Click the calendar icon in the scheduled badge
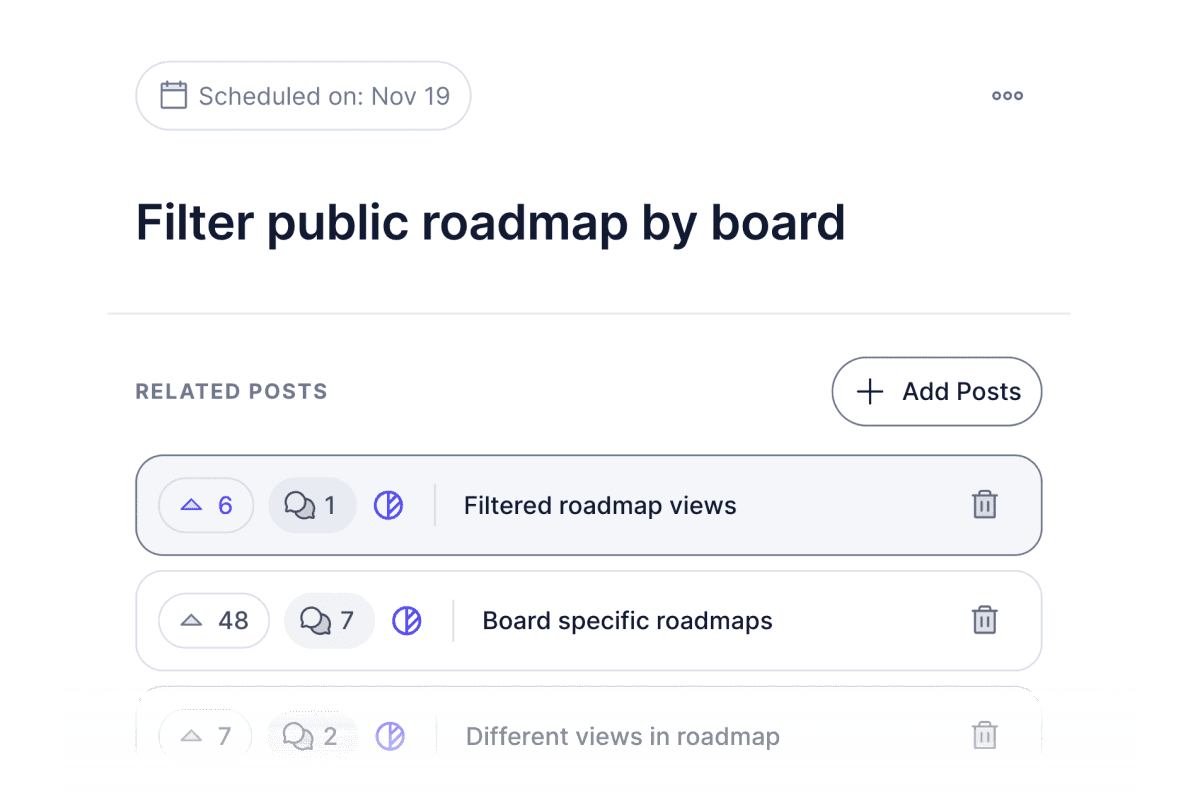The height and width of the screenshot is (800, 1200). (x=174, y=96)
